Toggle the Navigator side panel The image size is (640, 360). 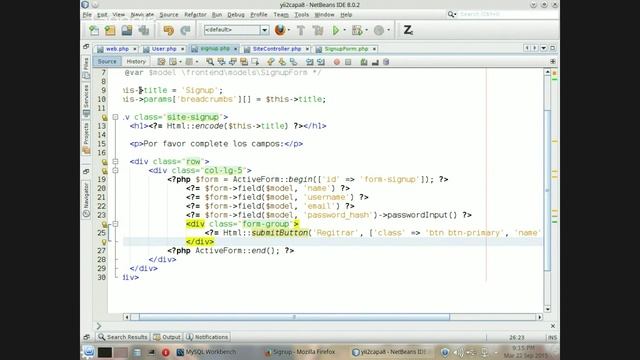(86, 200)
